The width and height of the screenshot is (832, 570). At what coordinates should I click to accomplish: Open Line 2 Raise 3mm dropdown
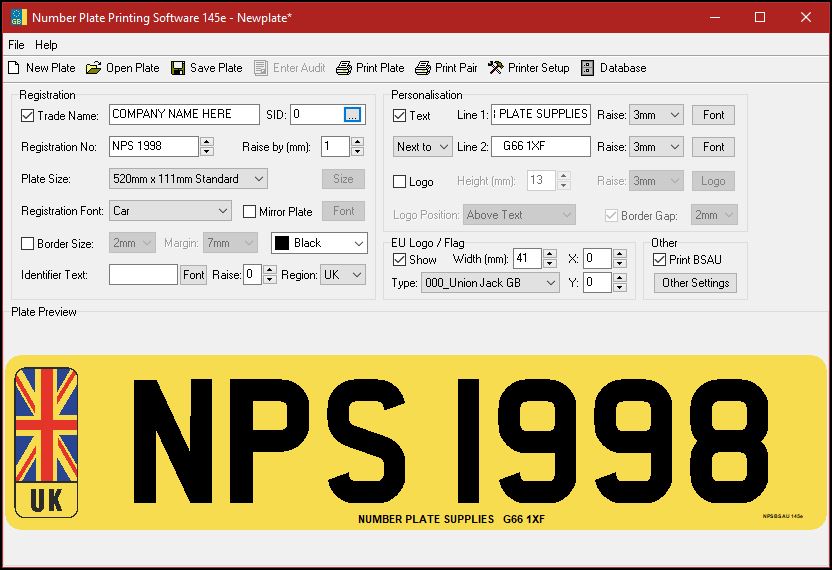(656, 146)
